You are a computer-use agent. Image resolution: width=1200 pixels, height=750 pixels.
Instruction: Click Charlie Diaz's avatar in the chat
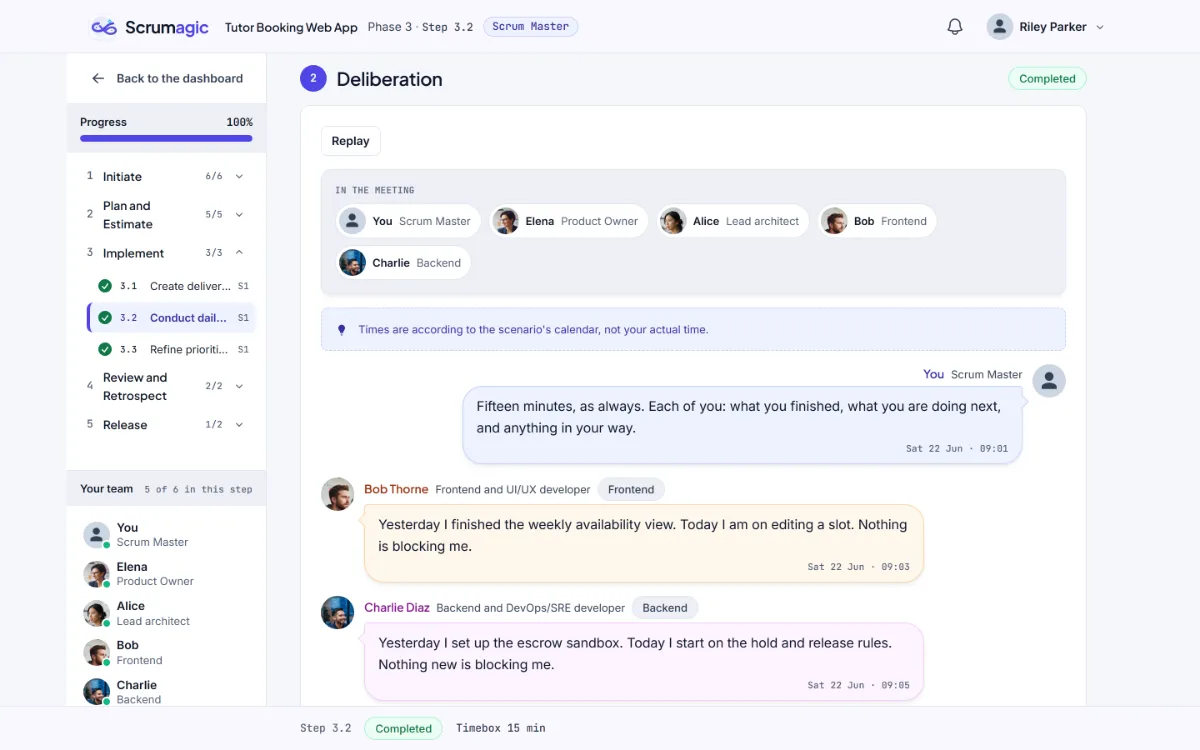tap(337, 612)
